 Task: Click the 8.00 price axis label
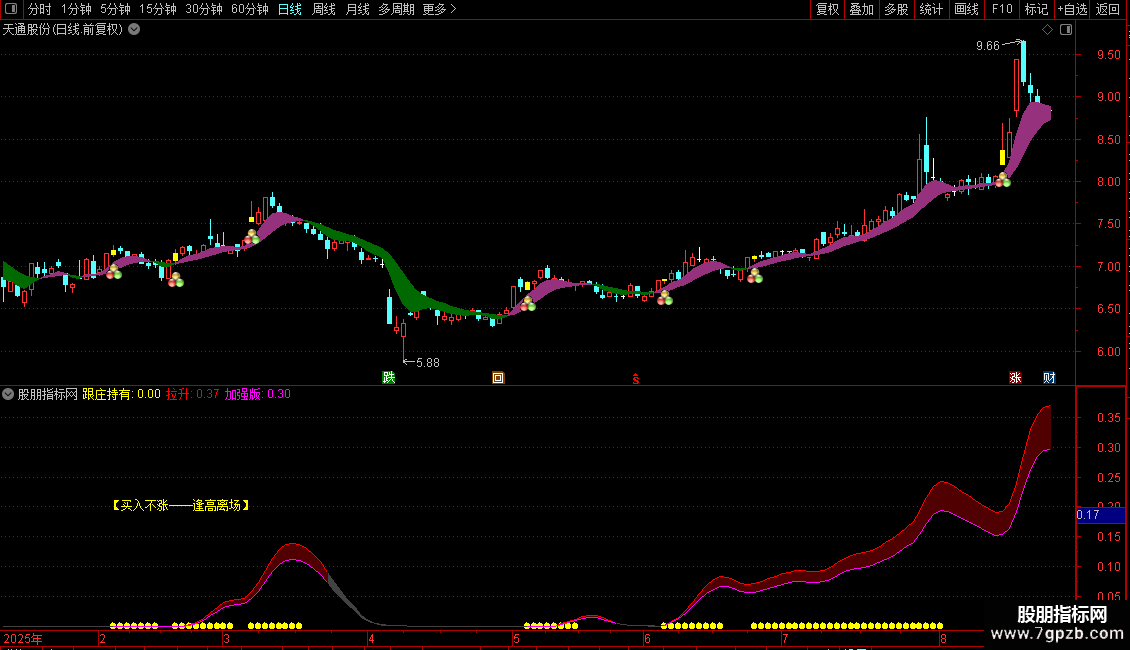pyautogui.click(x=1108, y=182)
